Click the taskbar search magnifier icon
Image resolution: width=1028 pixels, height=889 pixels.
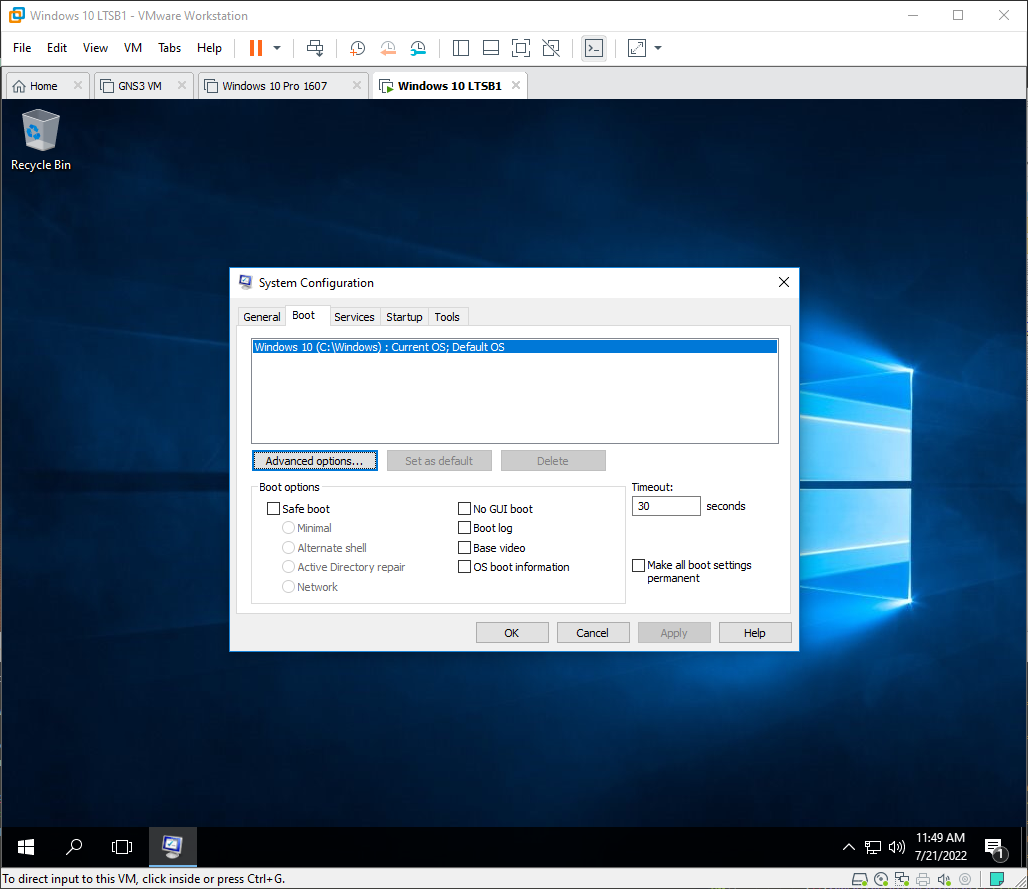tap(74, 847)
